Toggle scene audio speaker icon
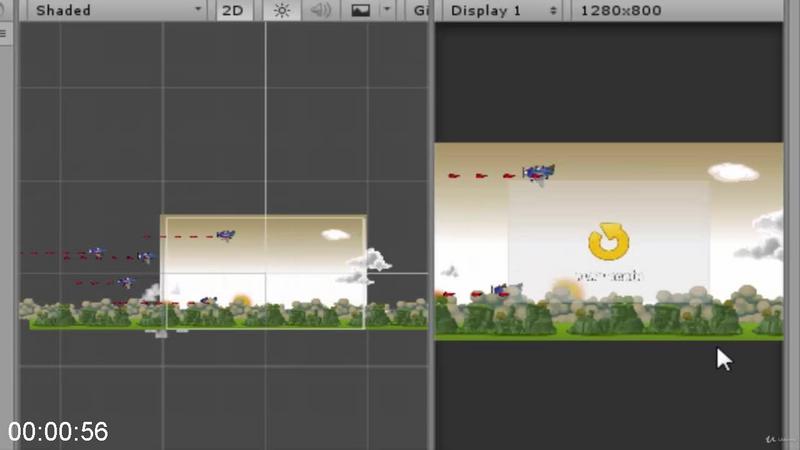 tap(321, 10)
